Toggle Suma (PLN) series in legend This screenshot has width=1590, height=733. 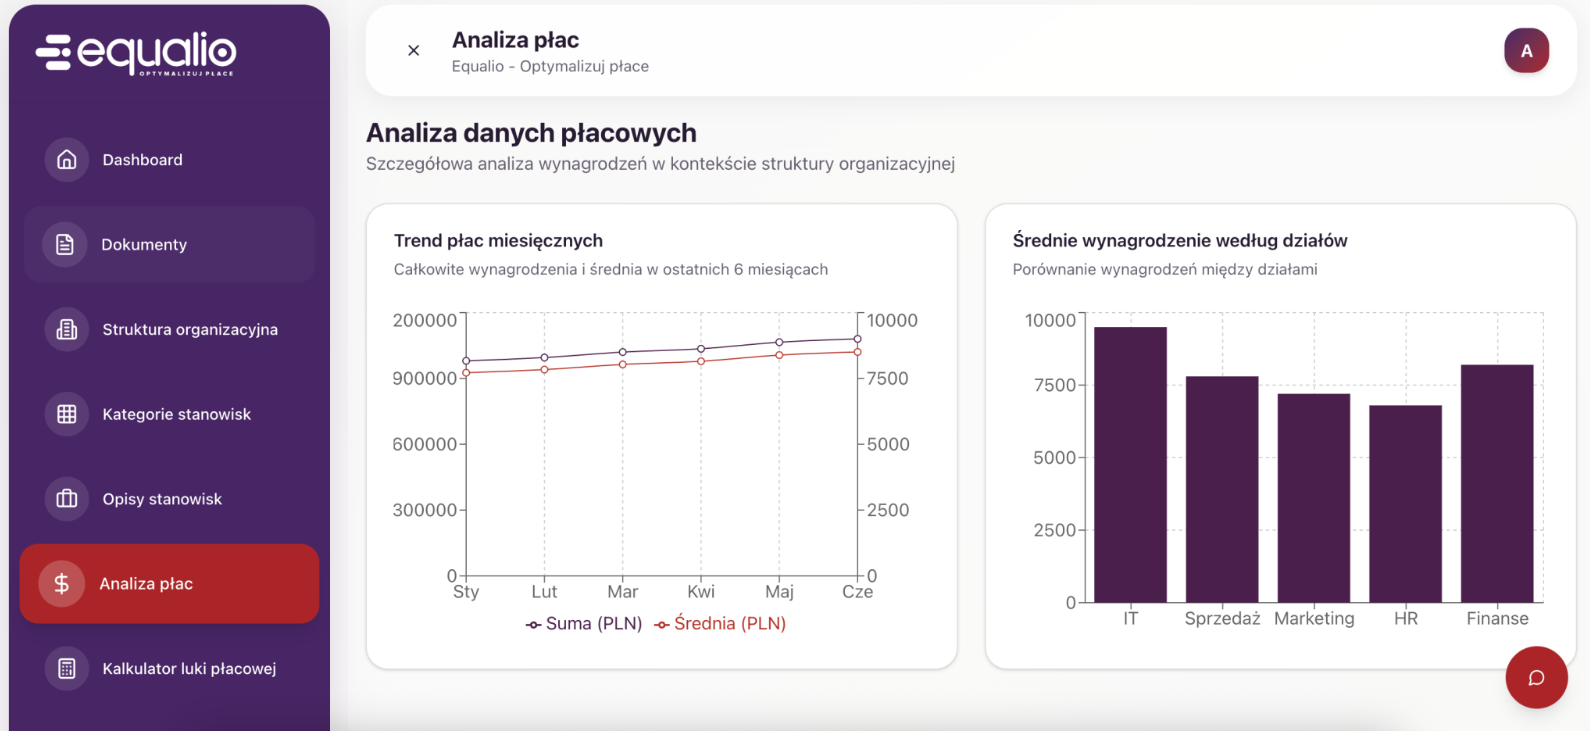[x=584, y=624]
